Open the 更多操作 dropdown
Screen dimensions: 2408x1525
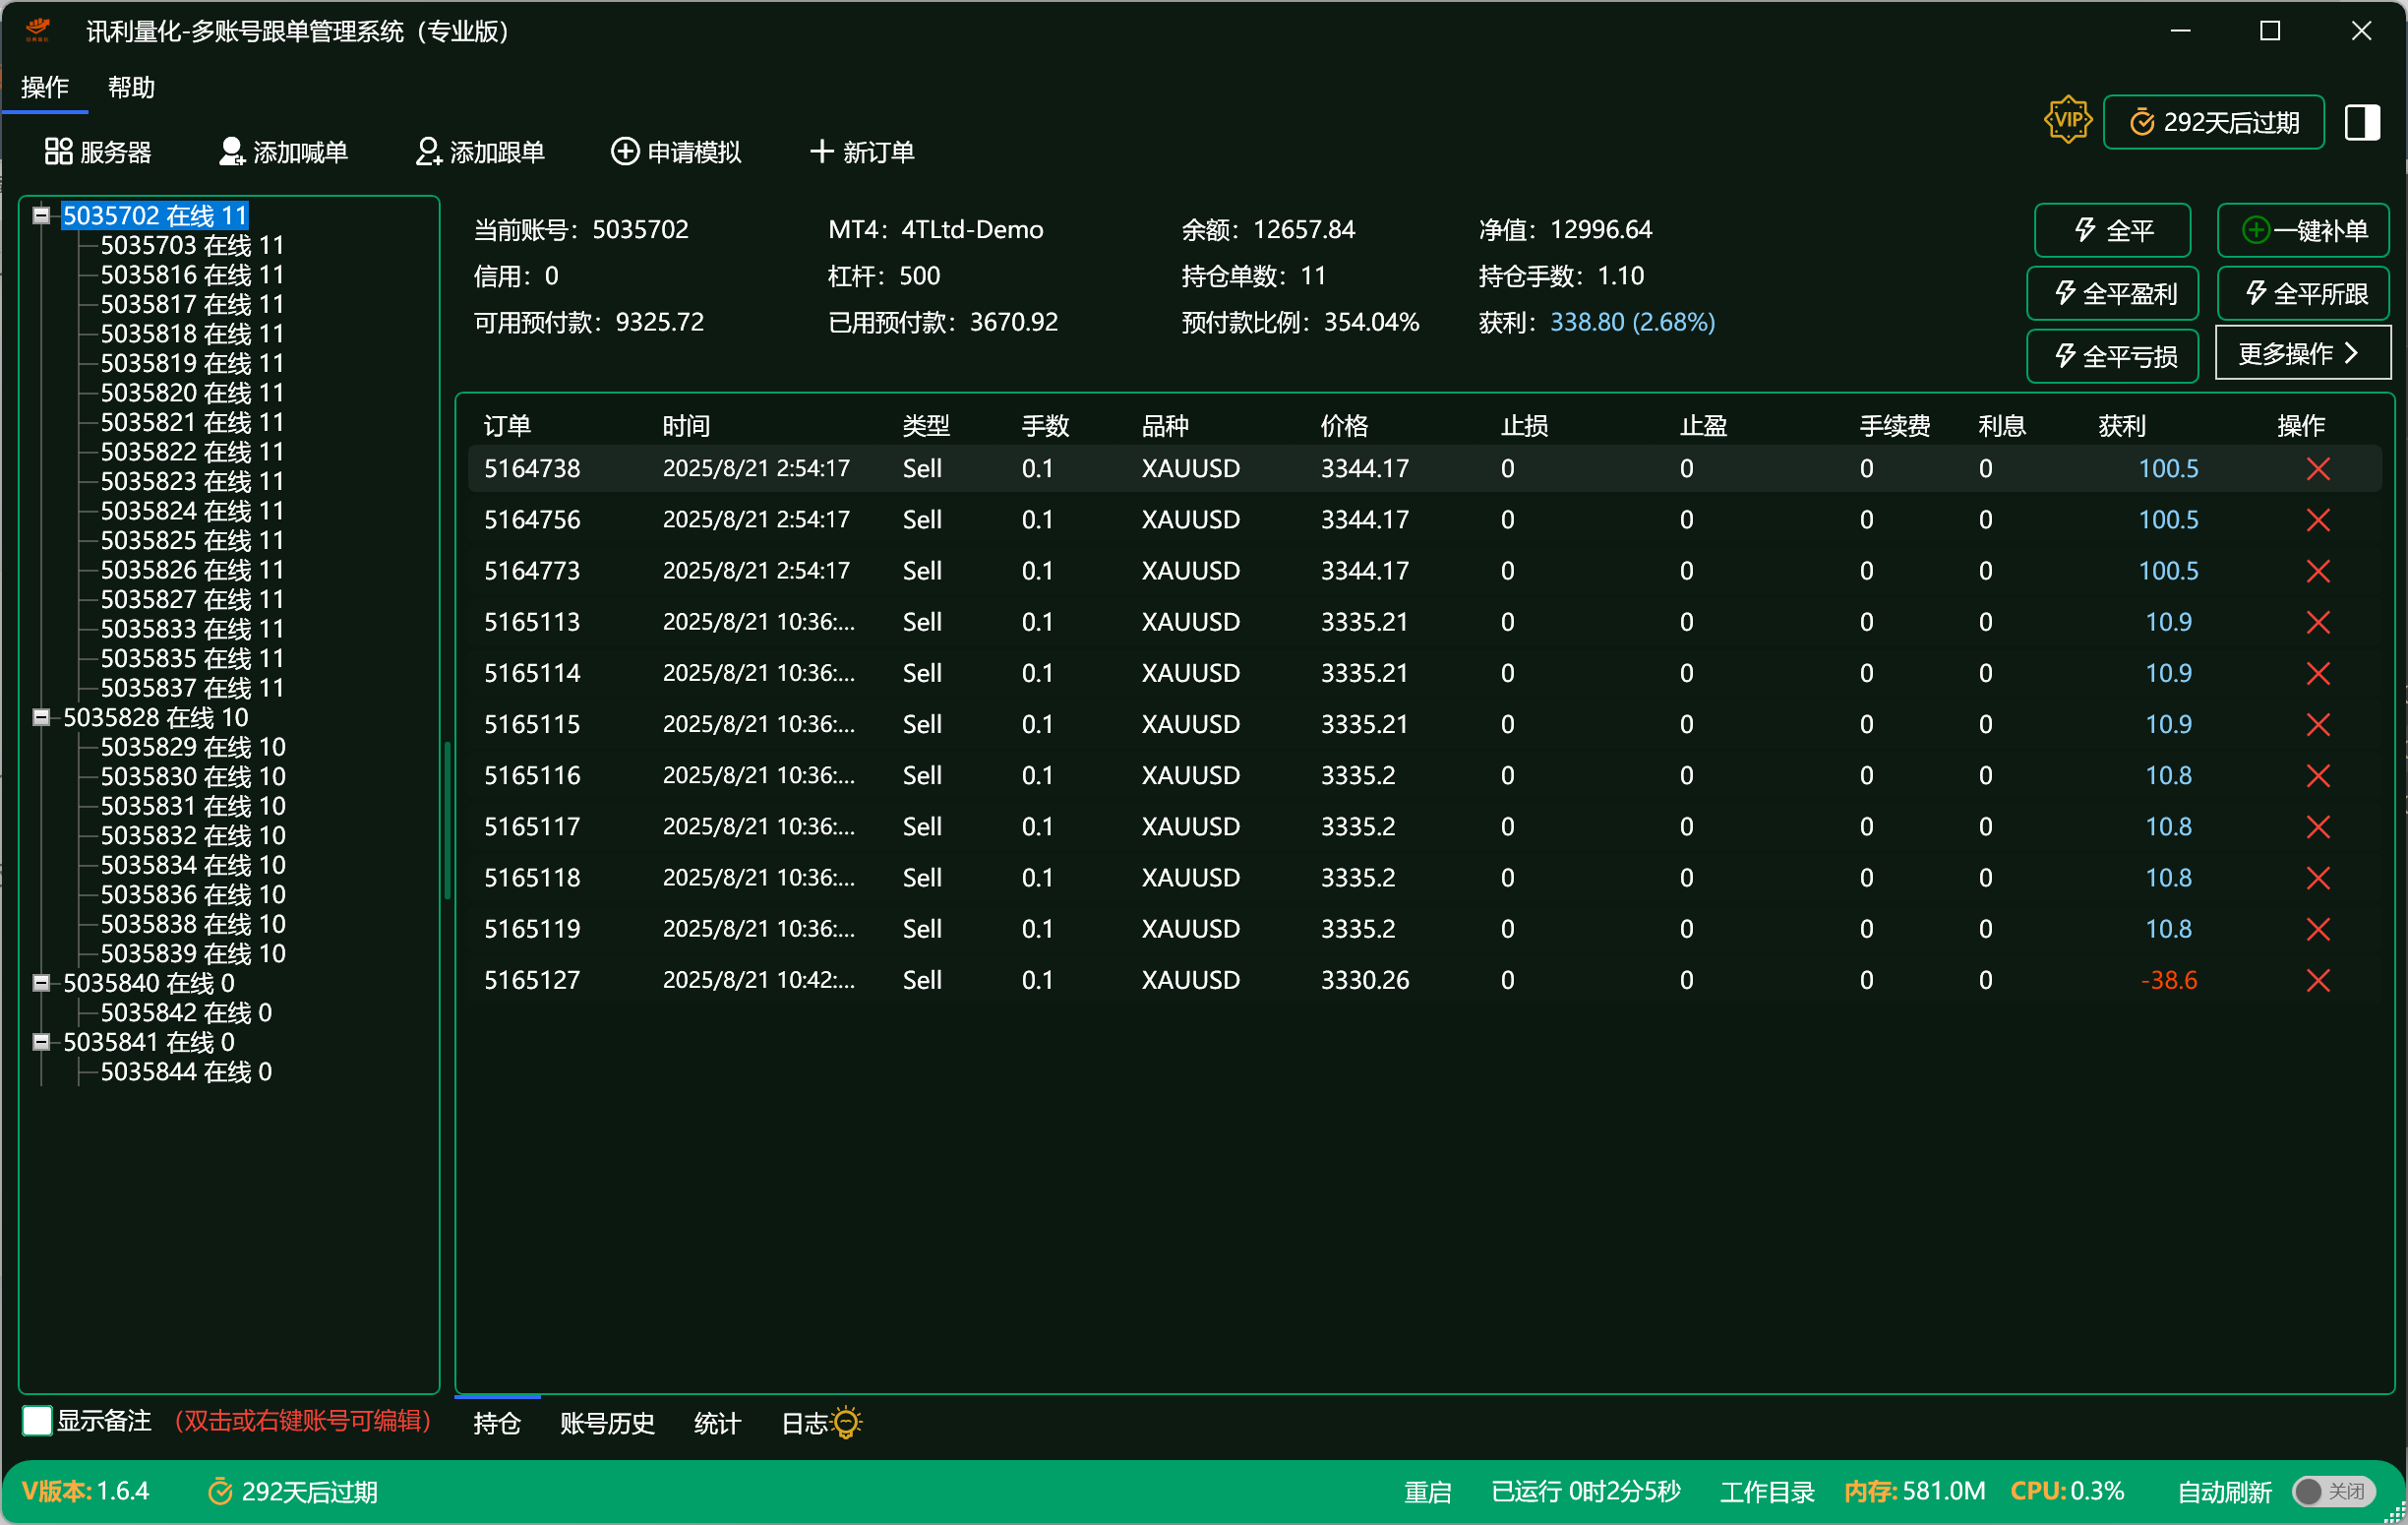pyautogui.click(x=2302, y=354)
